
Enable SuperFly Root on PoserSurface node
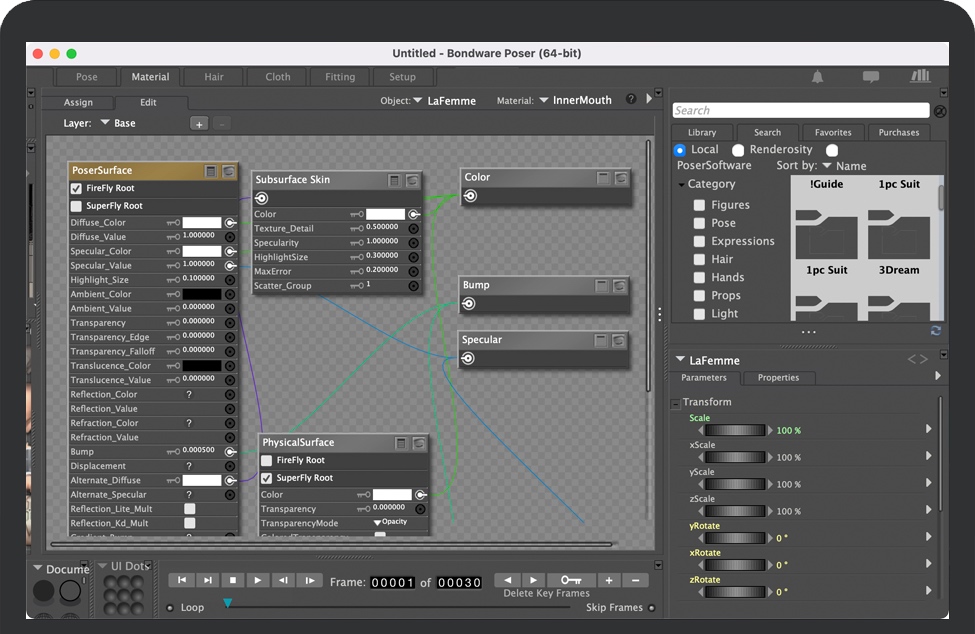click(77, 206)
